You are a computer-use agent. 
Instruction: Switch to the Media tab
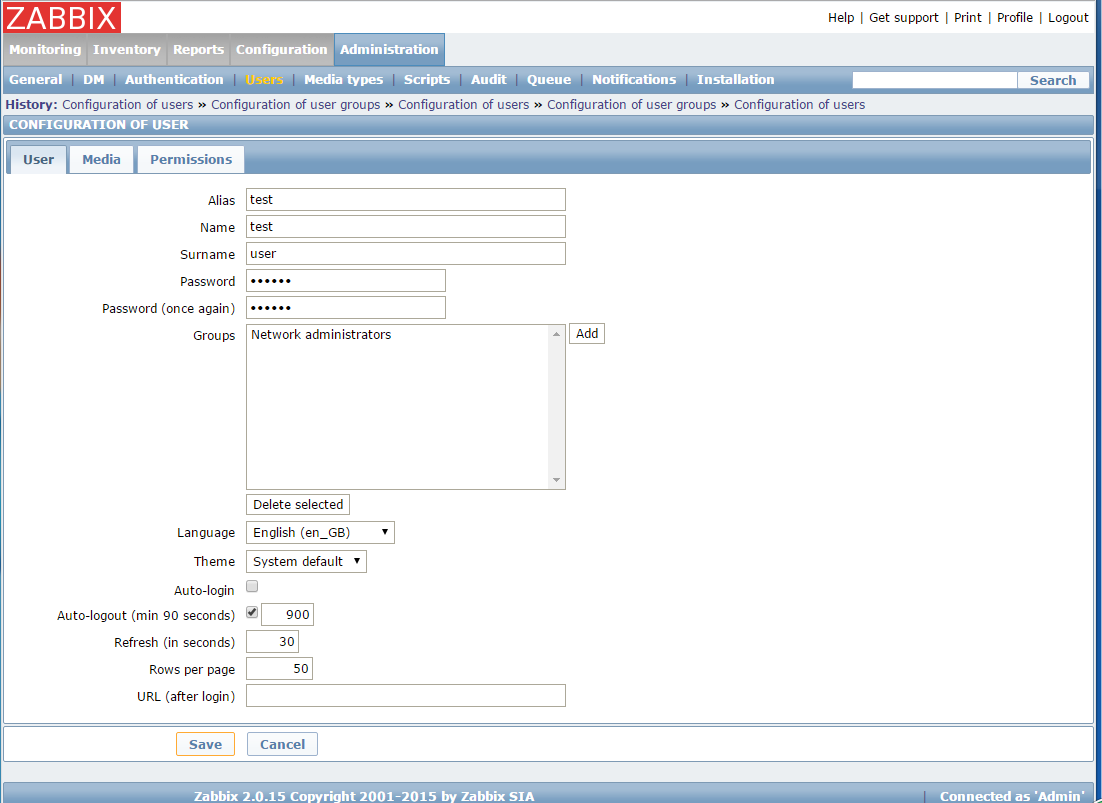101,160
